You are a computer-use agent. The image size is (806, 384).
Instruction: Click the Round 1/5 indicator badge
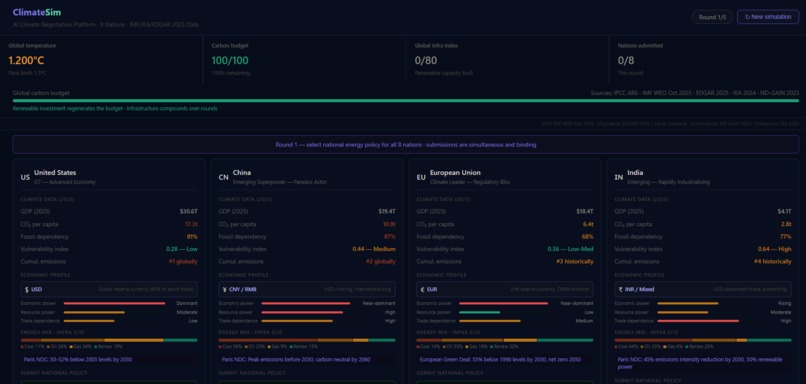click(712, 17)
